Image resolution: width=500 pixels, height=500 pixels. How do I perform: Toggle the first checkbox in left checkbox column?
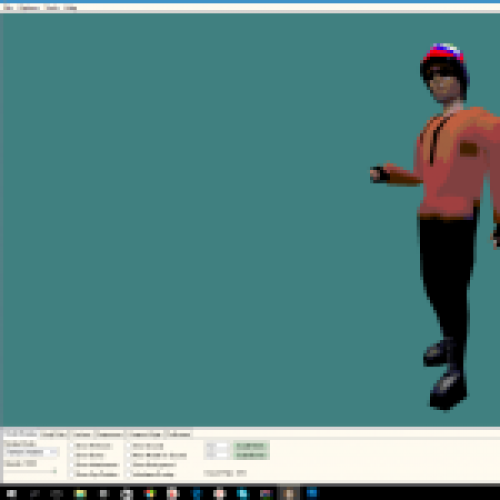click(72, 446)
